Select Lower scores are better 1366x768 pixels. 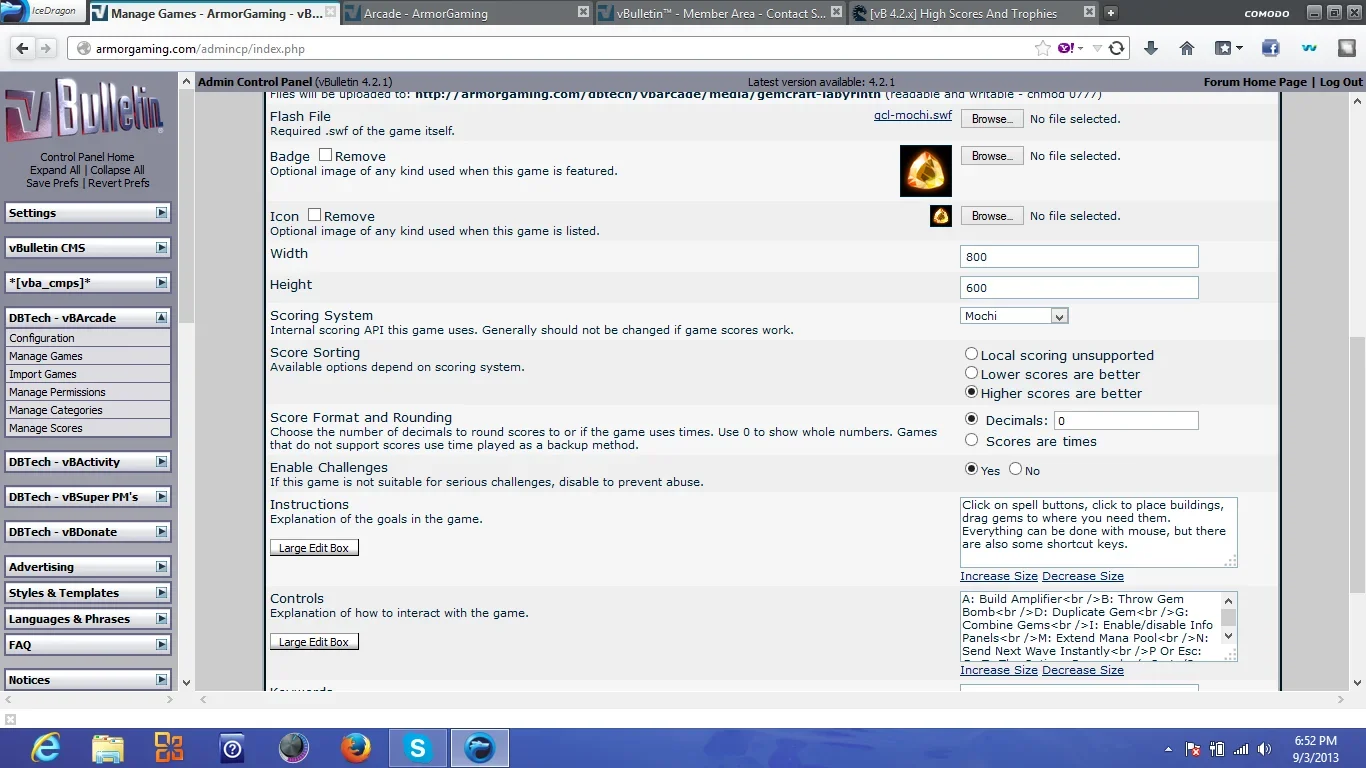[x=971, y=373]
